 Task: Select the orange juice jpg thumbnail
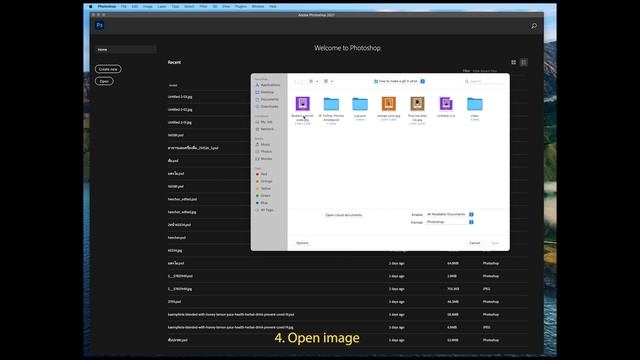389,104
